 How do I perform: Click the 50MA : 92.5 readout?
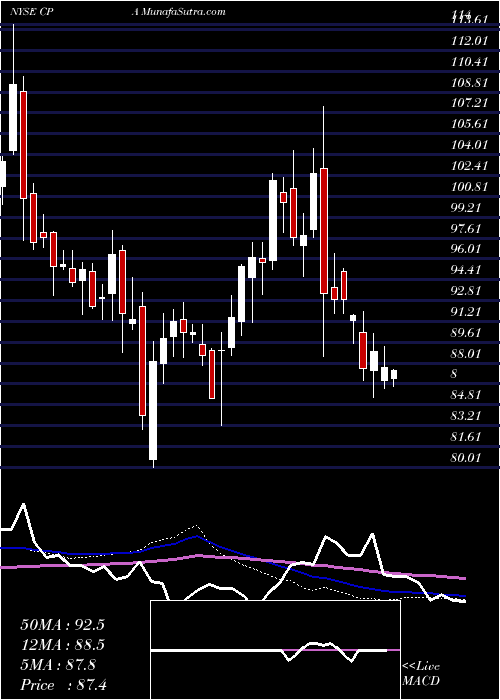click(x=62, y=625)
